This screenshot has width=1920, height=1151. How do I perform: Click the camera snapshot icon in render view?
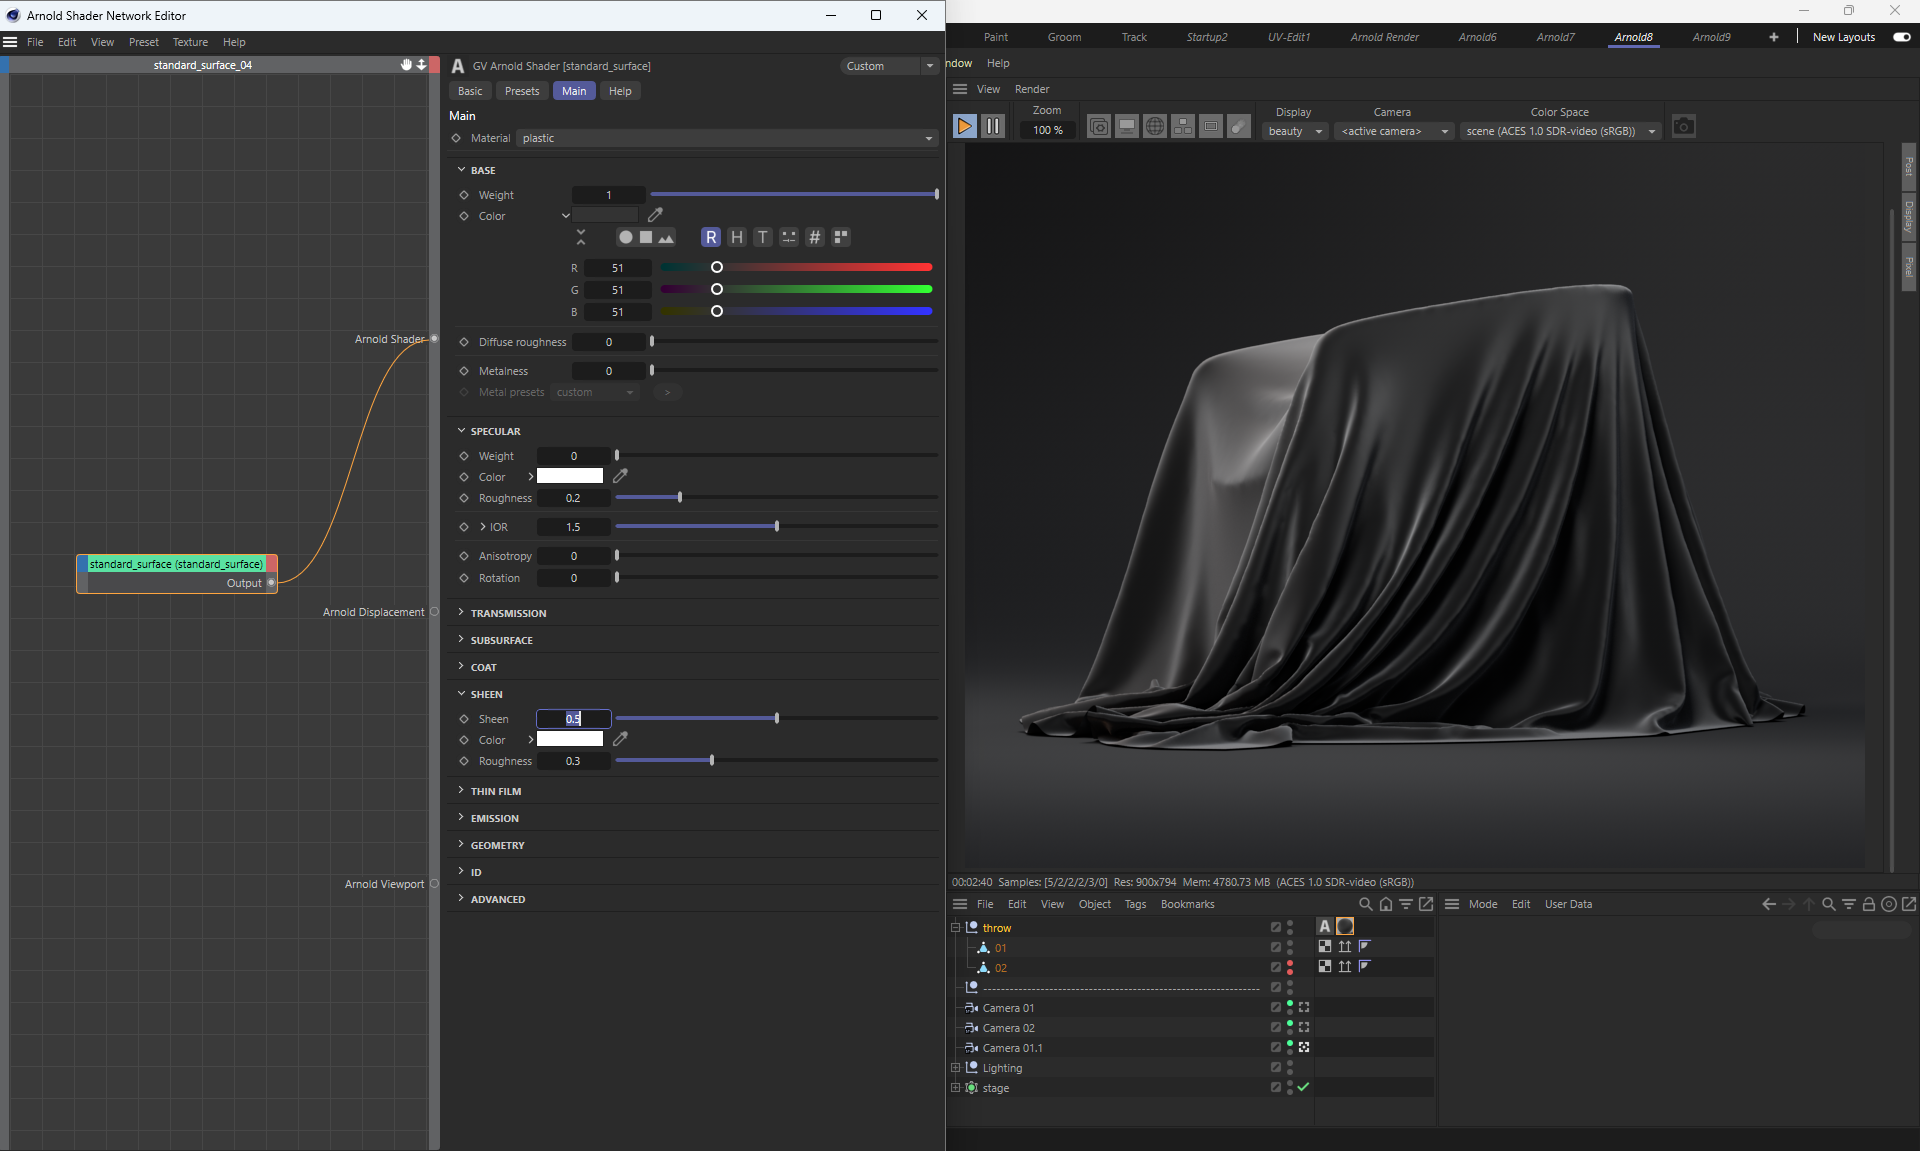(x=1684, y=127)
